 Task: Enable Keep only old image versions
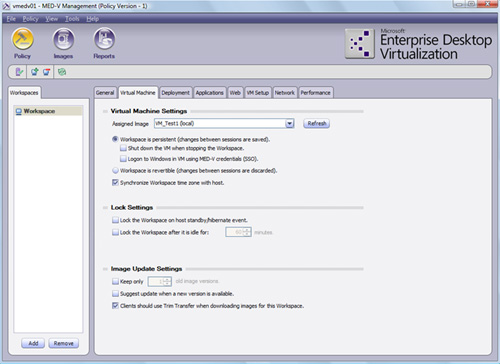pyautogui.click(x=115, y=282)
